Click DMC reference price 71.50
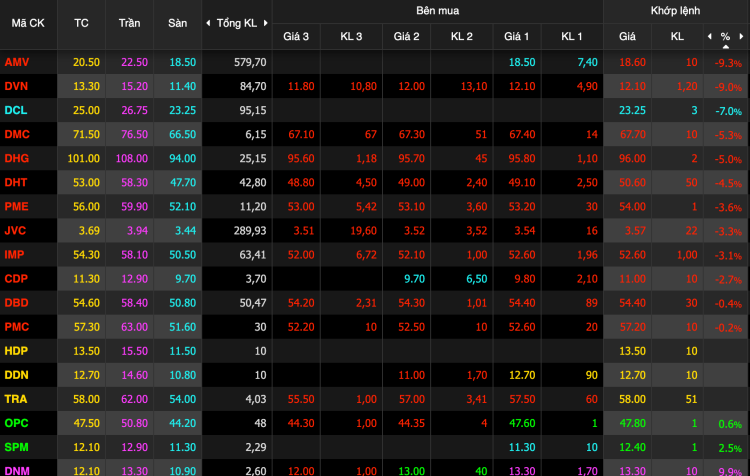This screenshot has height=476, width=750. [87, 134]
